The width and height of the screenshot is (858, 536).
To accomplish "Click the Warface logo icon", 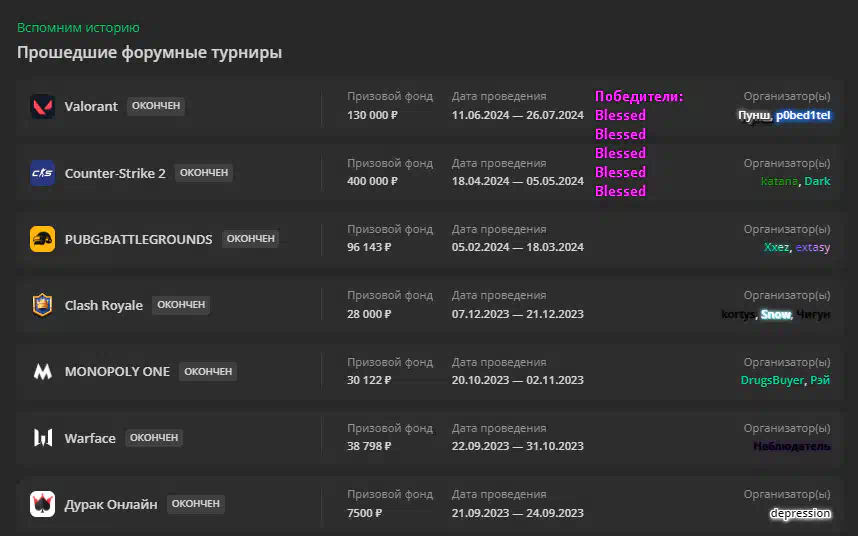I will coord(42,438).
